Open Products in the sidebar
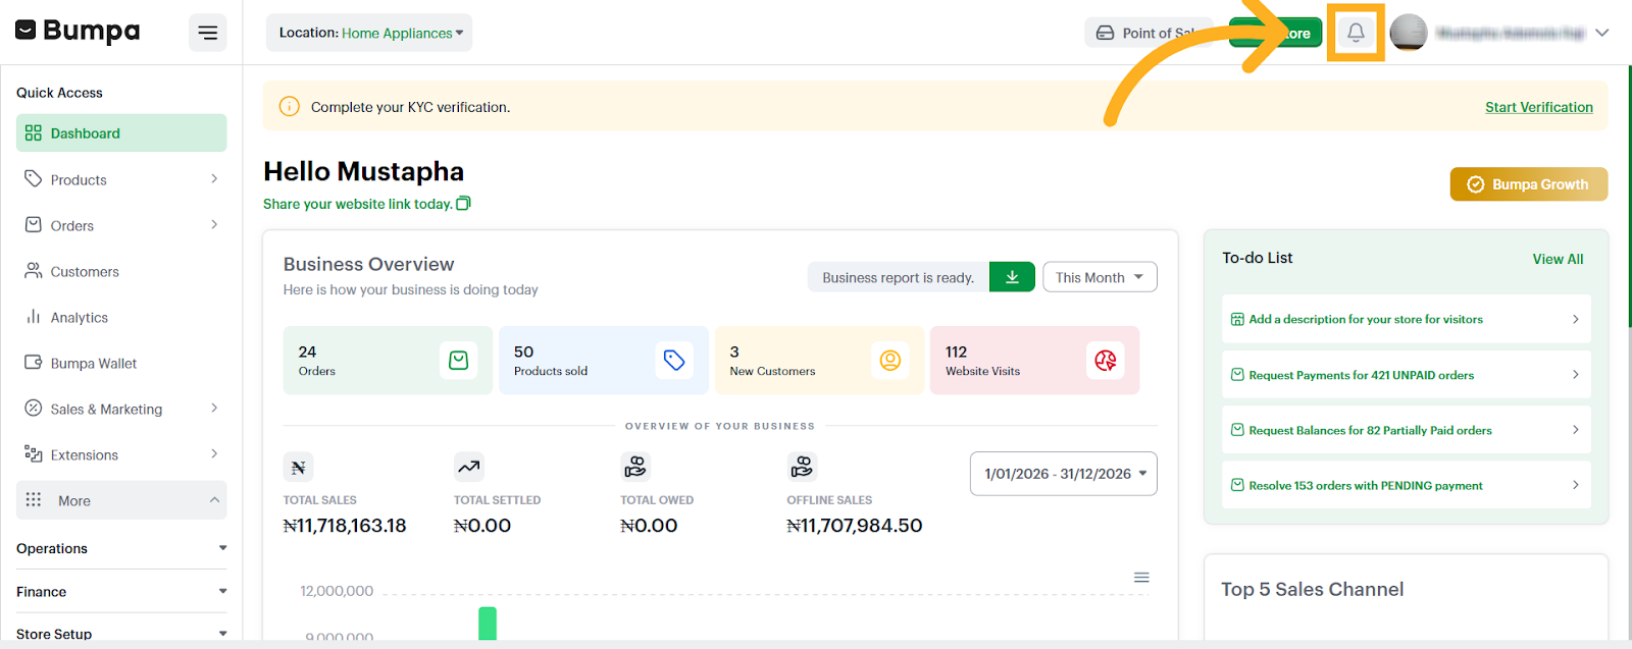This screenshot has height=649, width=1632. pyautogui.click(x=121, y=180)
